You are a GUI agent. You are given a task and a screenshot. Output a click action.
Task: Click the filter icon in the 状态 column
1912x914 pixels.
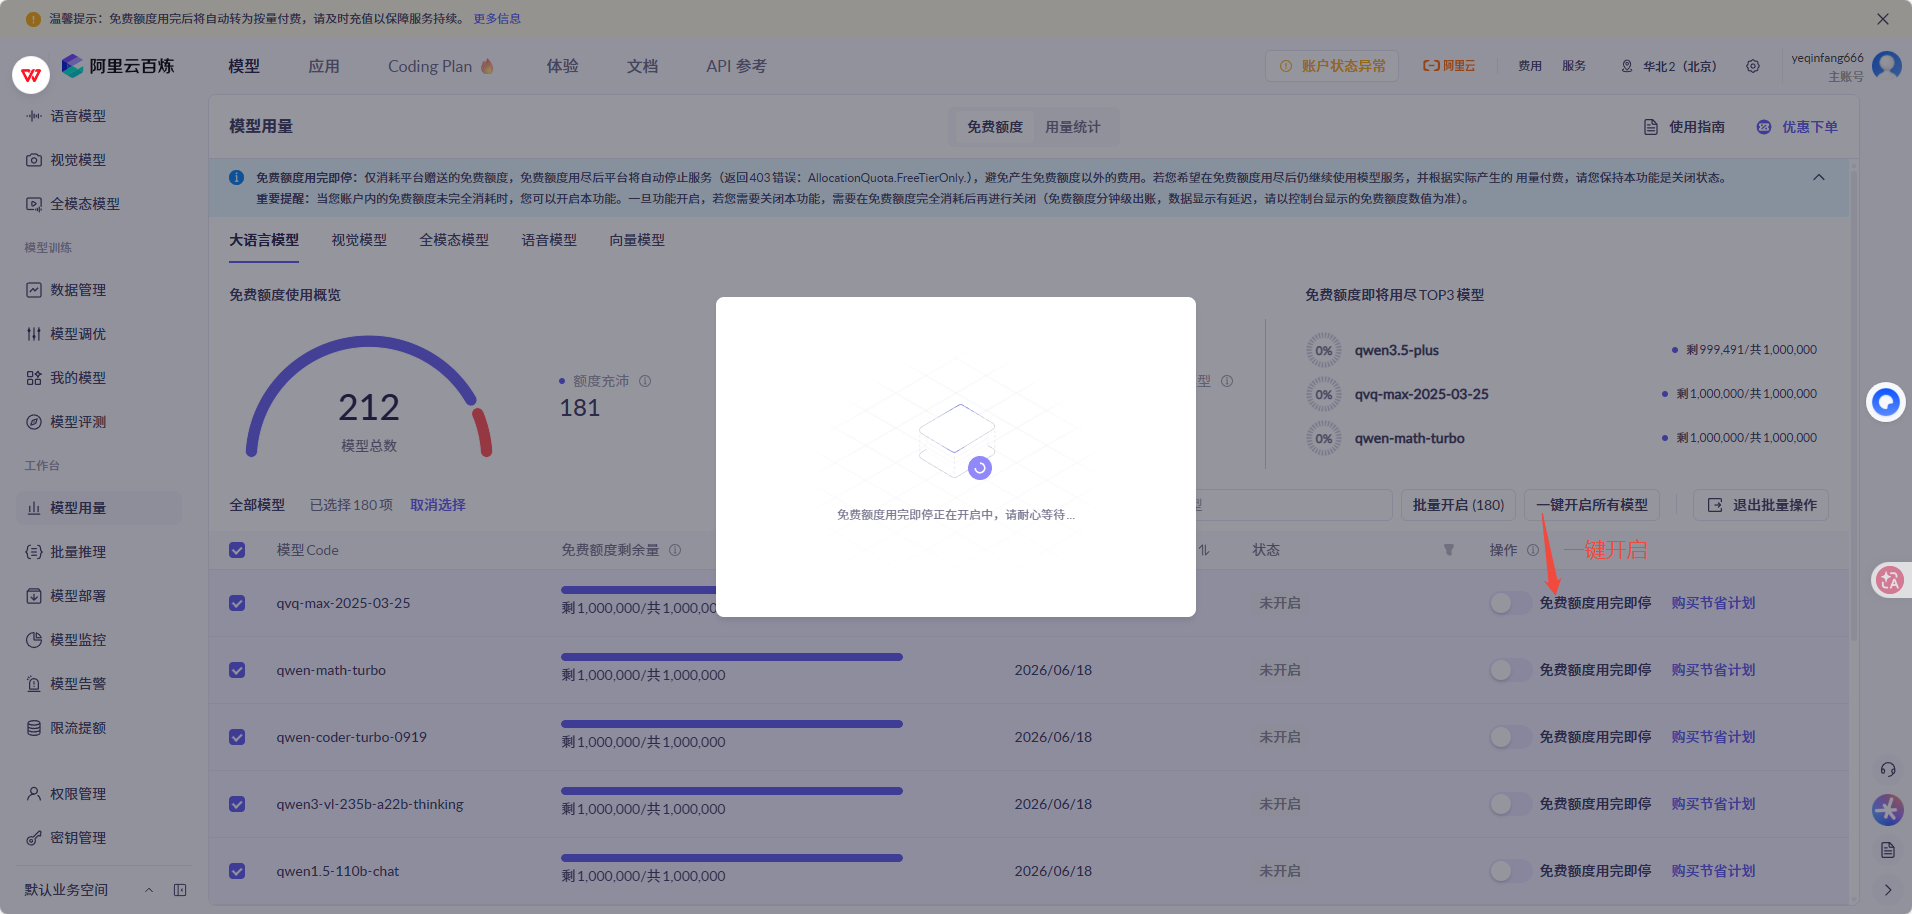click(1449, 550)
